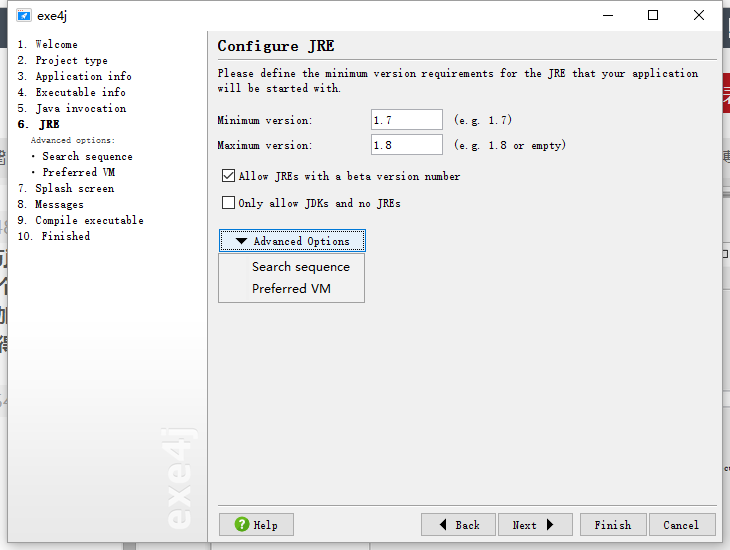Image resolution: width=730 pixels, height=550 pixels.
Task: Click the Cancel button
Action: tap(682, 525)
